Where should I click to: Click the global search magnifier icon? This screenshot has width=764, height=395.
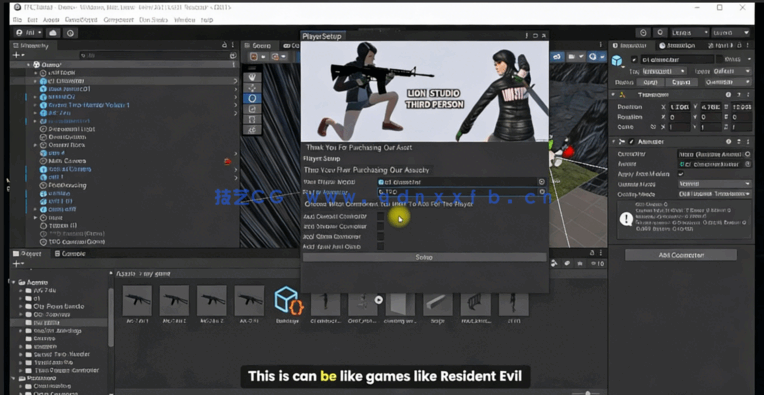[660, 33]
